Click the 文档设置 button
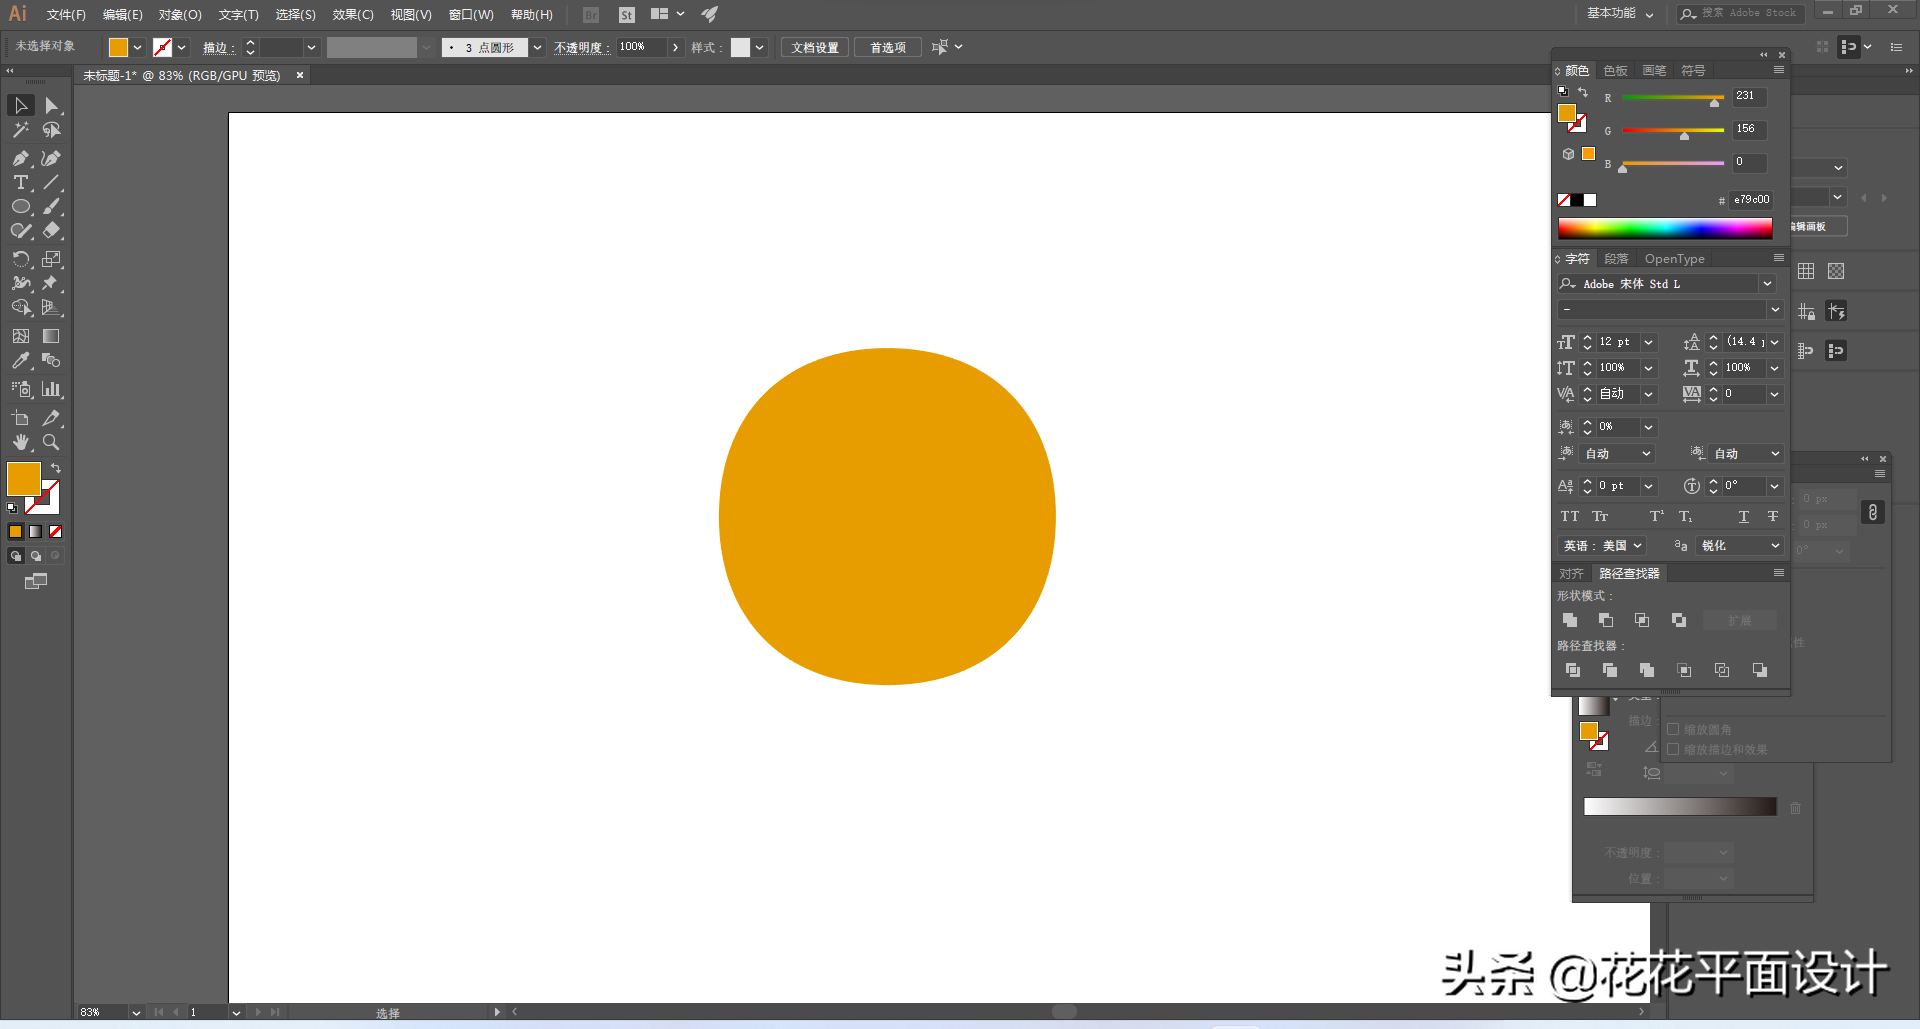This screenshot has width=1920, height=1029. [815, 48]
